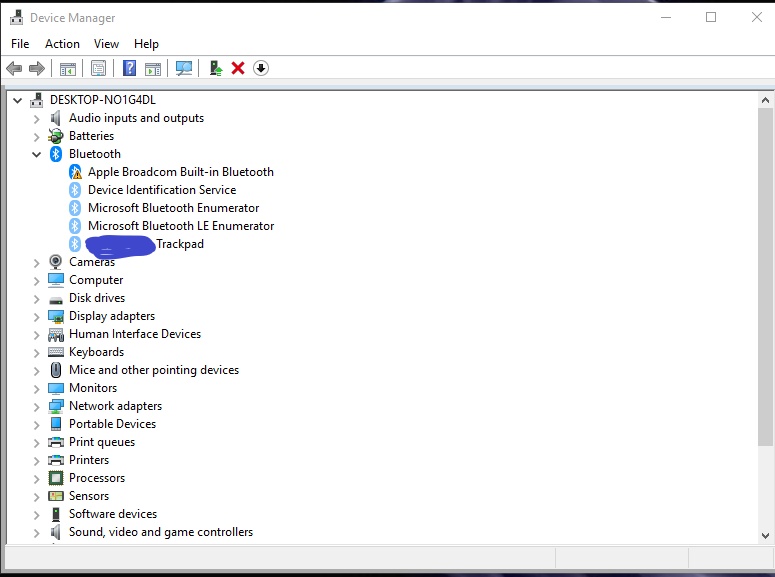
Task: Click the blue Help question mark icon
Action: pos(129,68)
